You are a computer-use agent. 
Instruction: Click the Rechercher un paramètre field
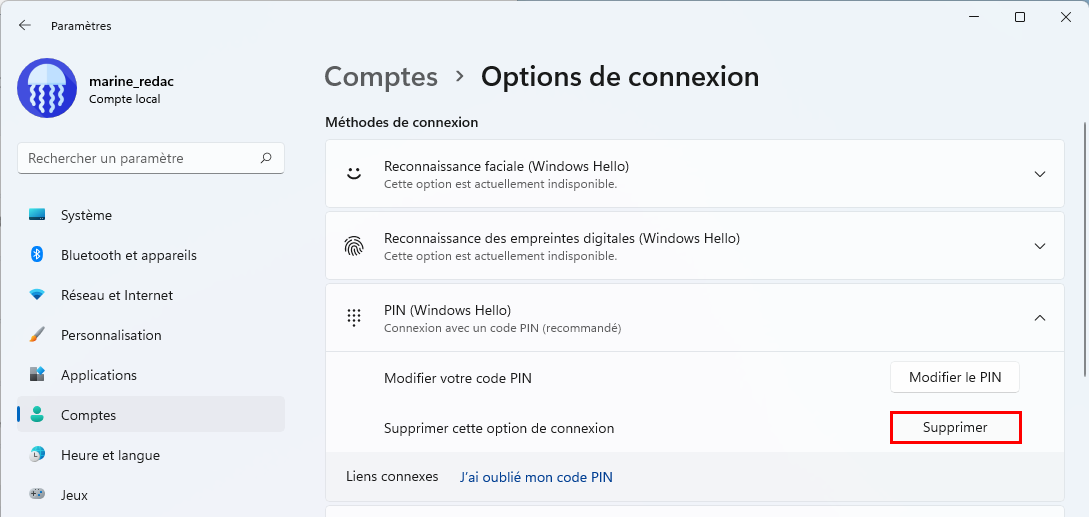click(x=151, y=158)
